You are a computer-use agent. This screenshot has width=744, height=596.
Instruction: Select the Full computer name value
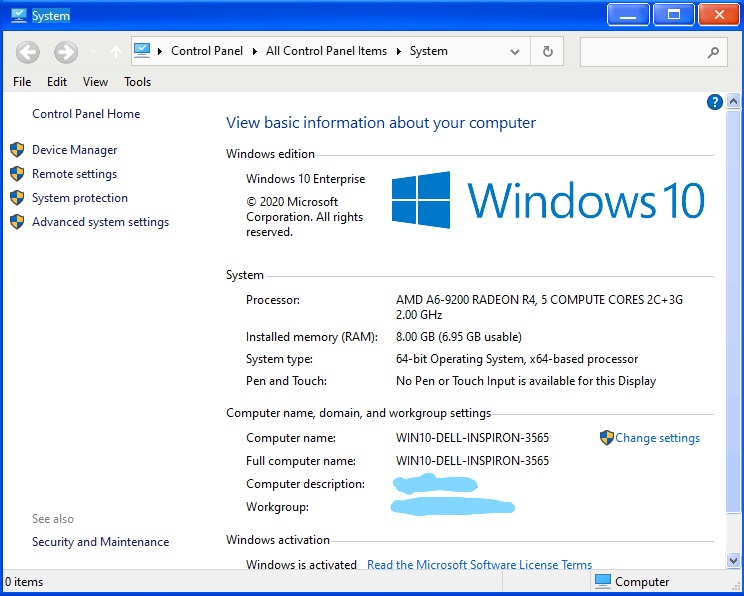472,461
